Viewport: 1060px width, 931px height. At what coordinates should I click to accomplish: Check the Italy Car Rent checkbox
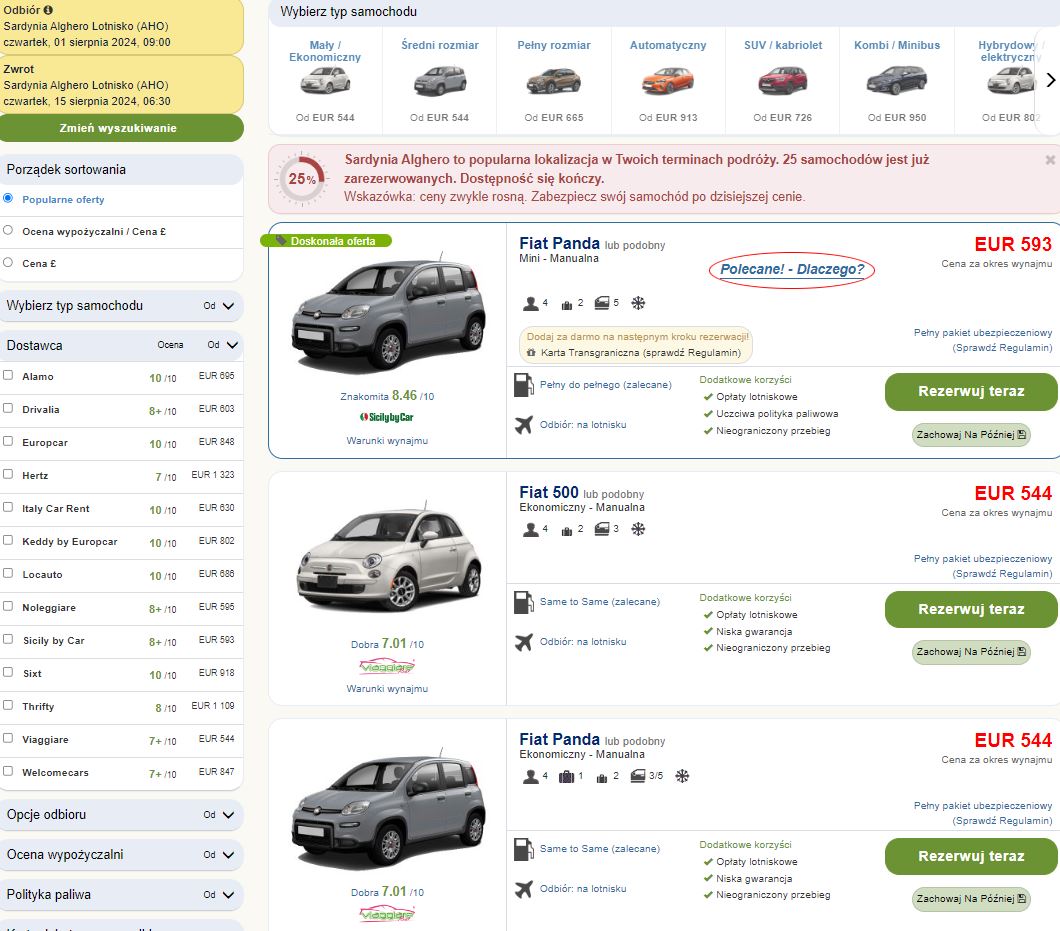[8, 507]
